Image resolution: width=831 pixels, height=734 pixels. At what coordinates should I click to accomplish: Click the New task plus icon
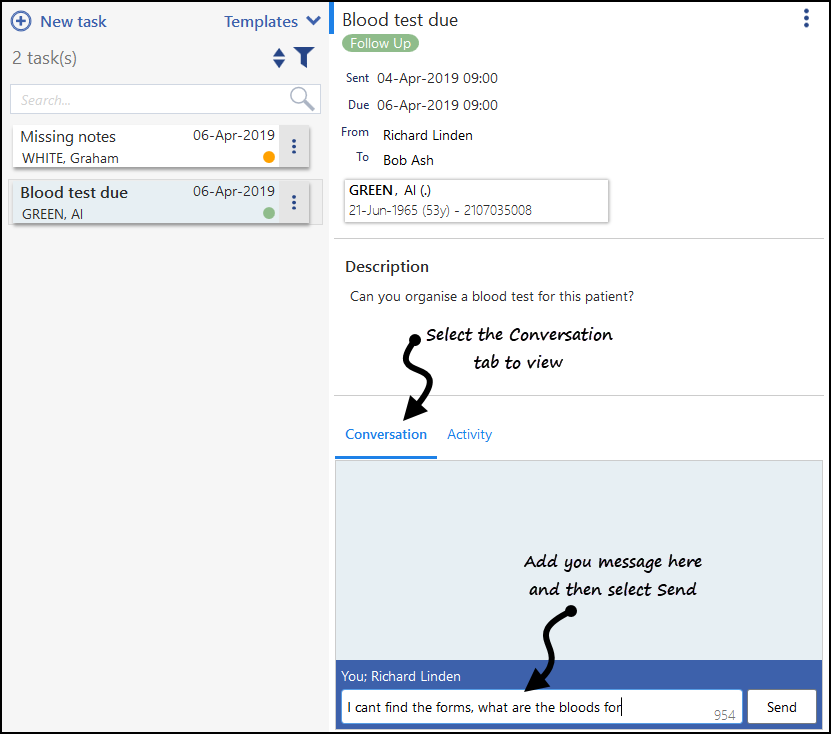click(x=21, y=22)
